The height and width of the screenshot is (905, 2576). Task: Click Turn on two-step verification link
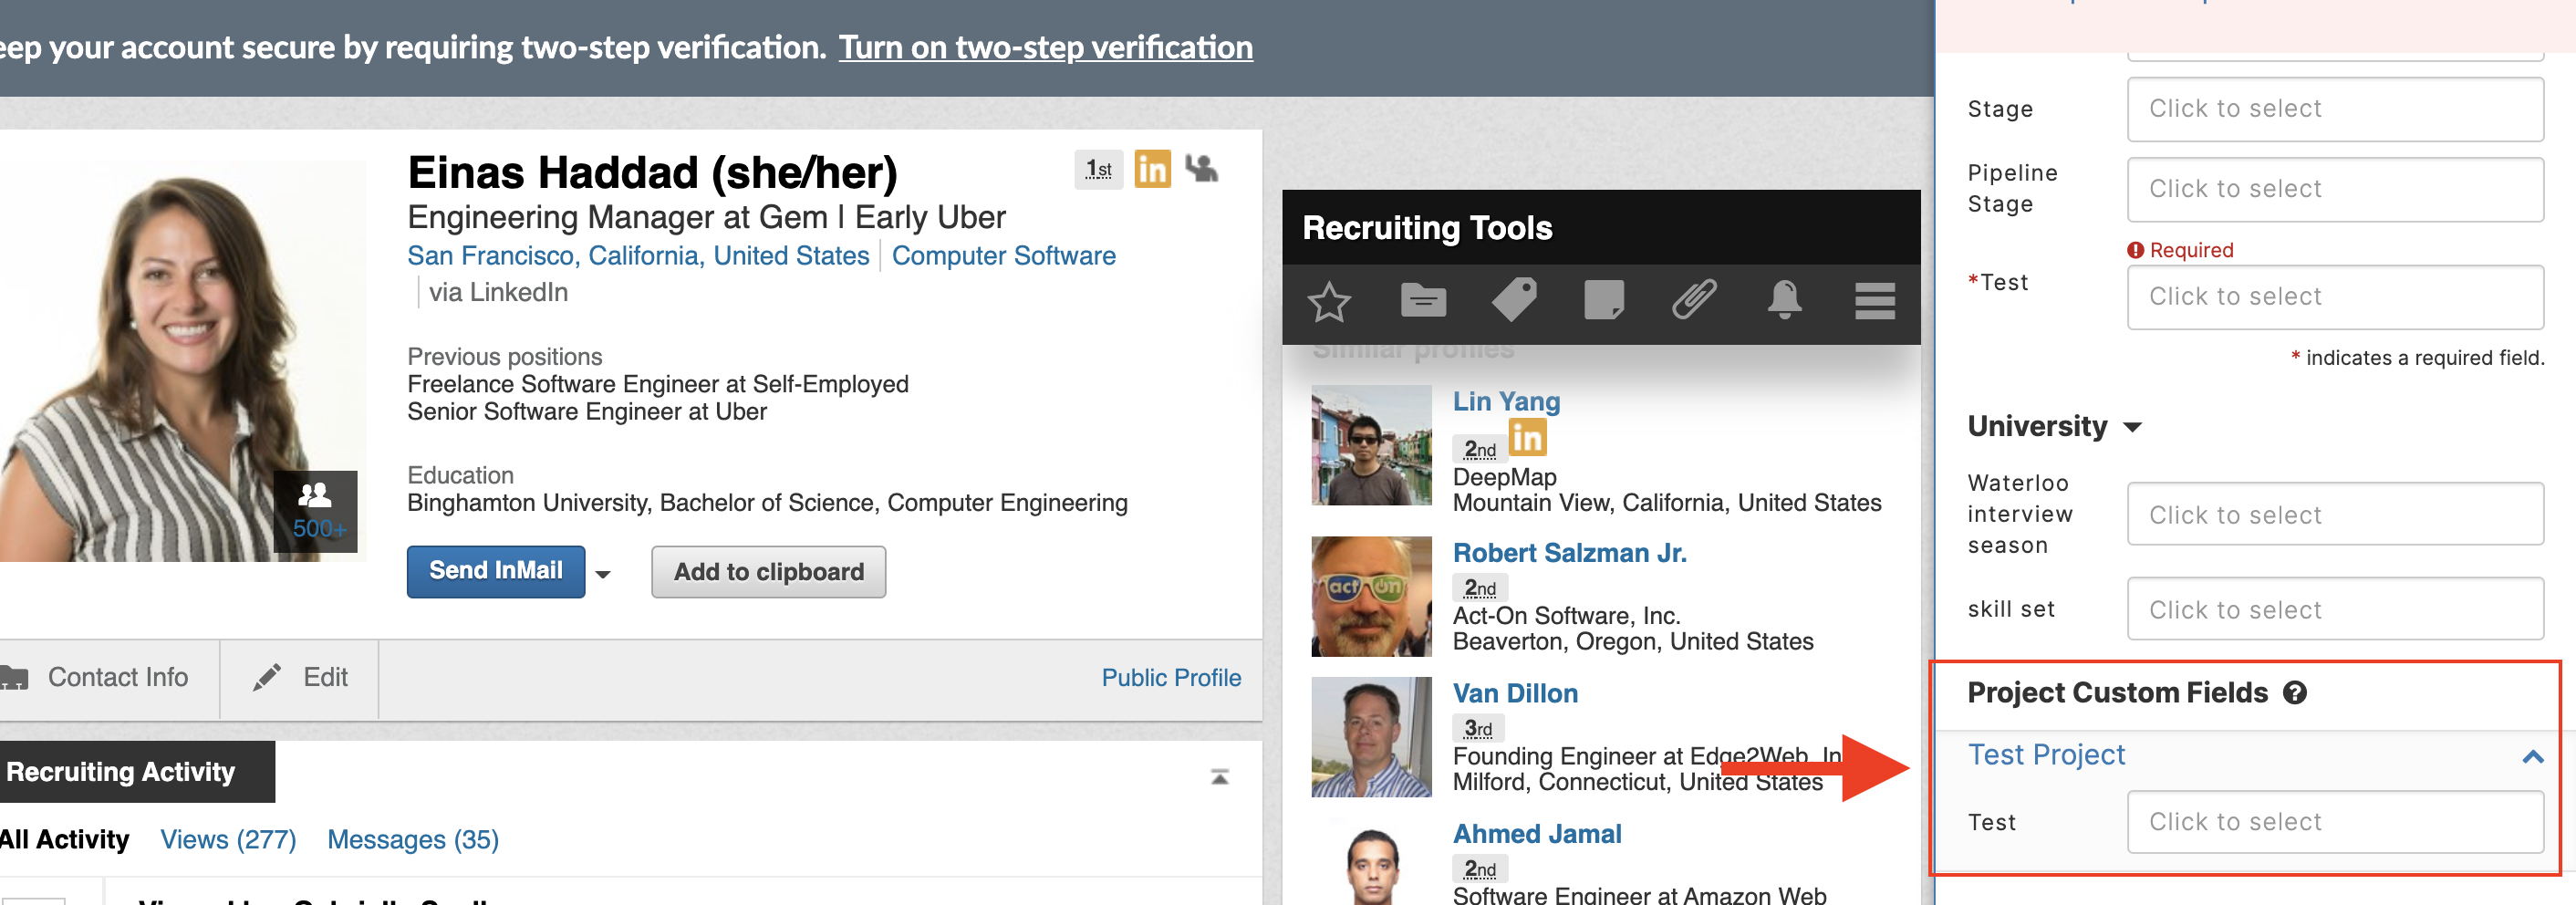pyautogui.click(x=1045, y=47)
